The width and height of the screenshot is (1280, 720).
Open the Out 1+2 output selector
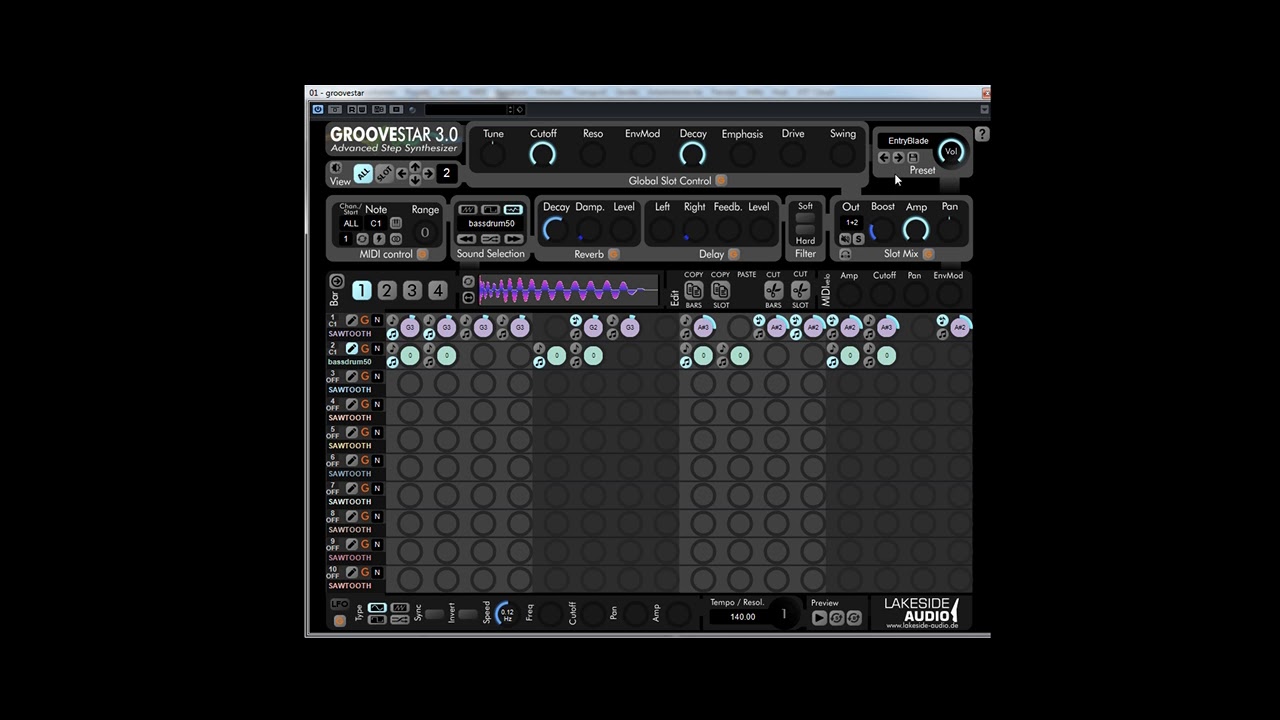[x=852, y=223]
